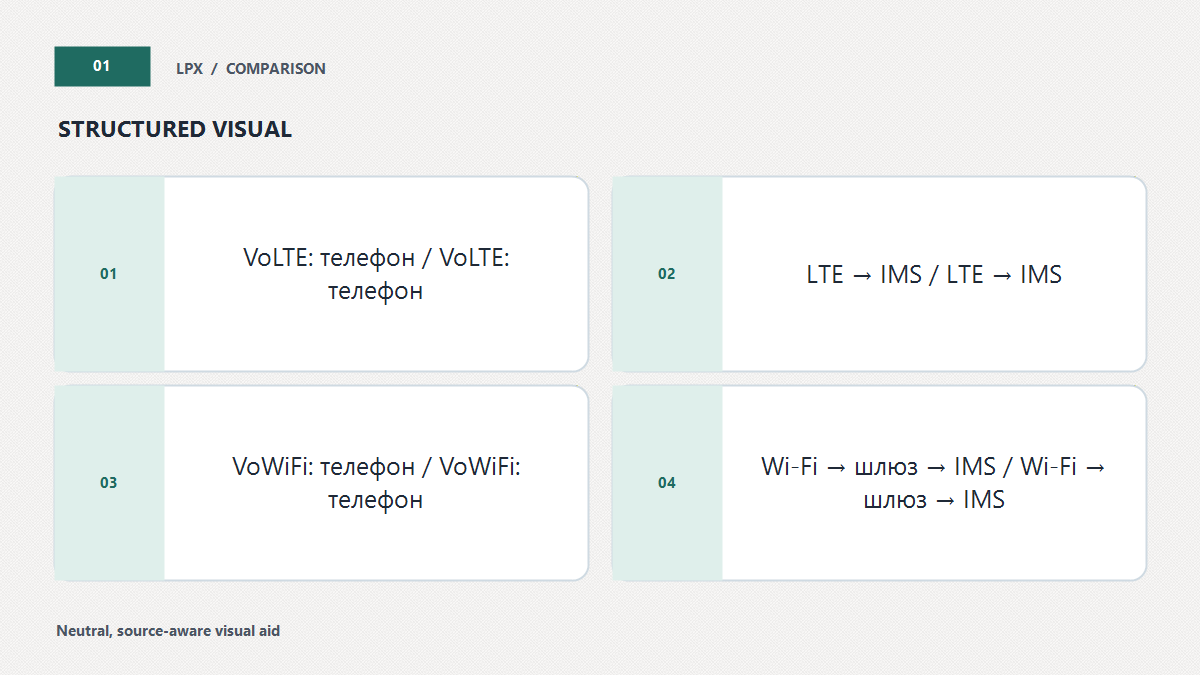Click card number 03 label

tap(108, 483)
